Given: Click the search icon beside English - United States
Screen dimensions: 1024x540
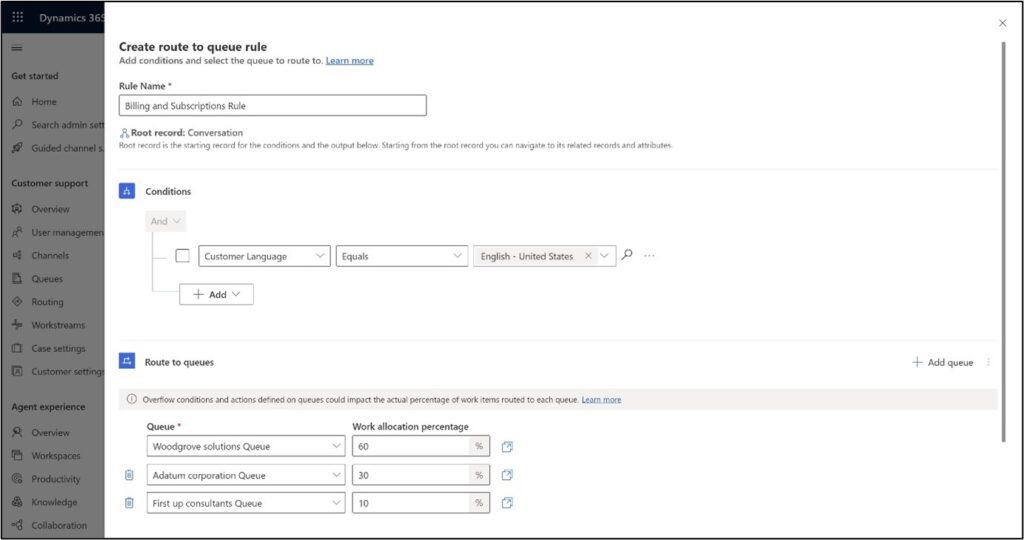Looking at the screenshot, I should [627, 255].
